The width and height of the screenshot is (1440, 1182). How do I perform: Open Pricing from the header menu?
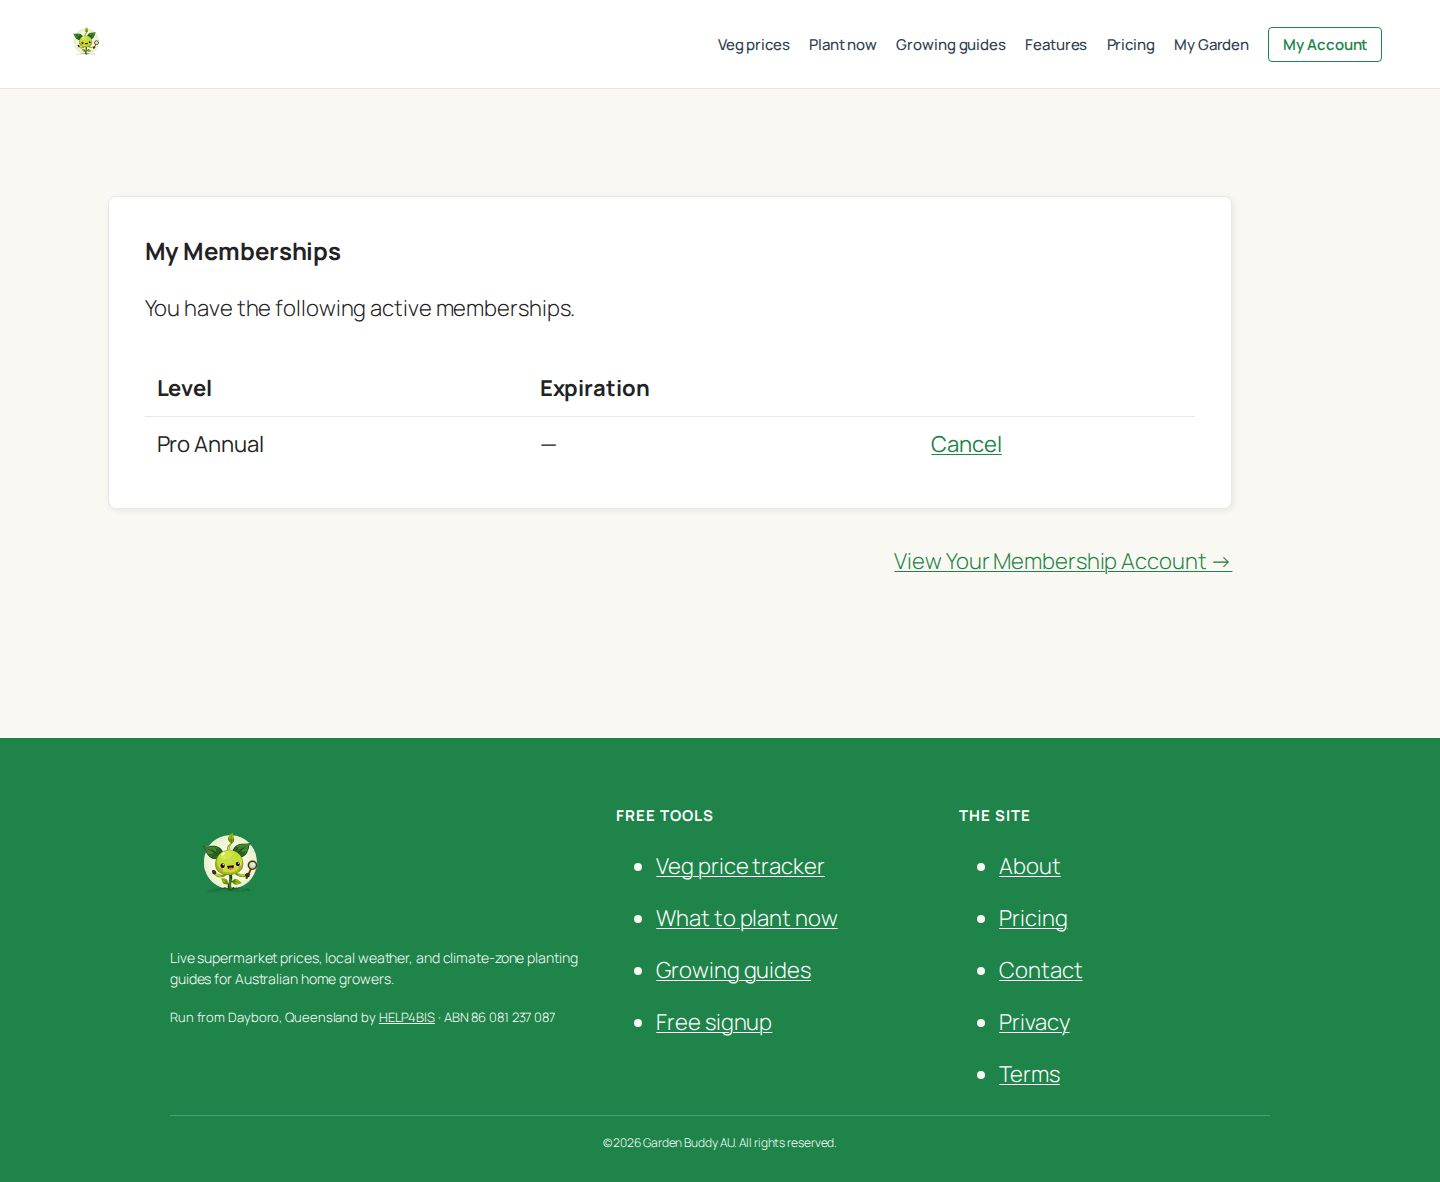tap(1130, 44)
